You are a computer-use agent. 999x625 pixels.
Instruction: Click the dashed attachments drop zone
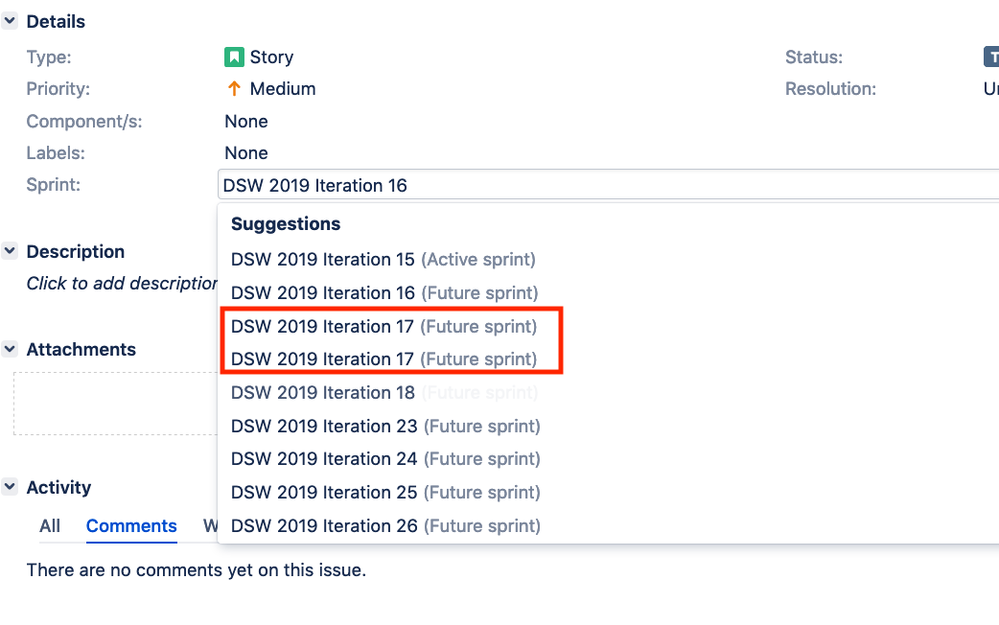coord(115,403)
